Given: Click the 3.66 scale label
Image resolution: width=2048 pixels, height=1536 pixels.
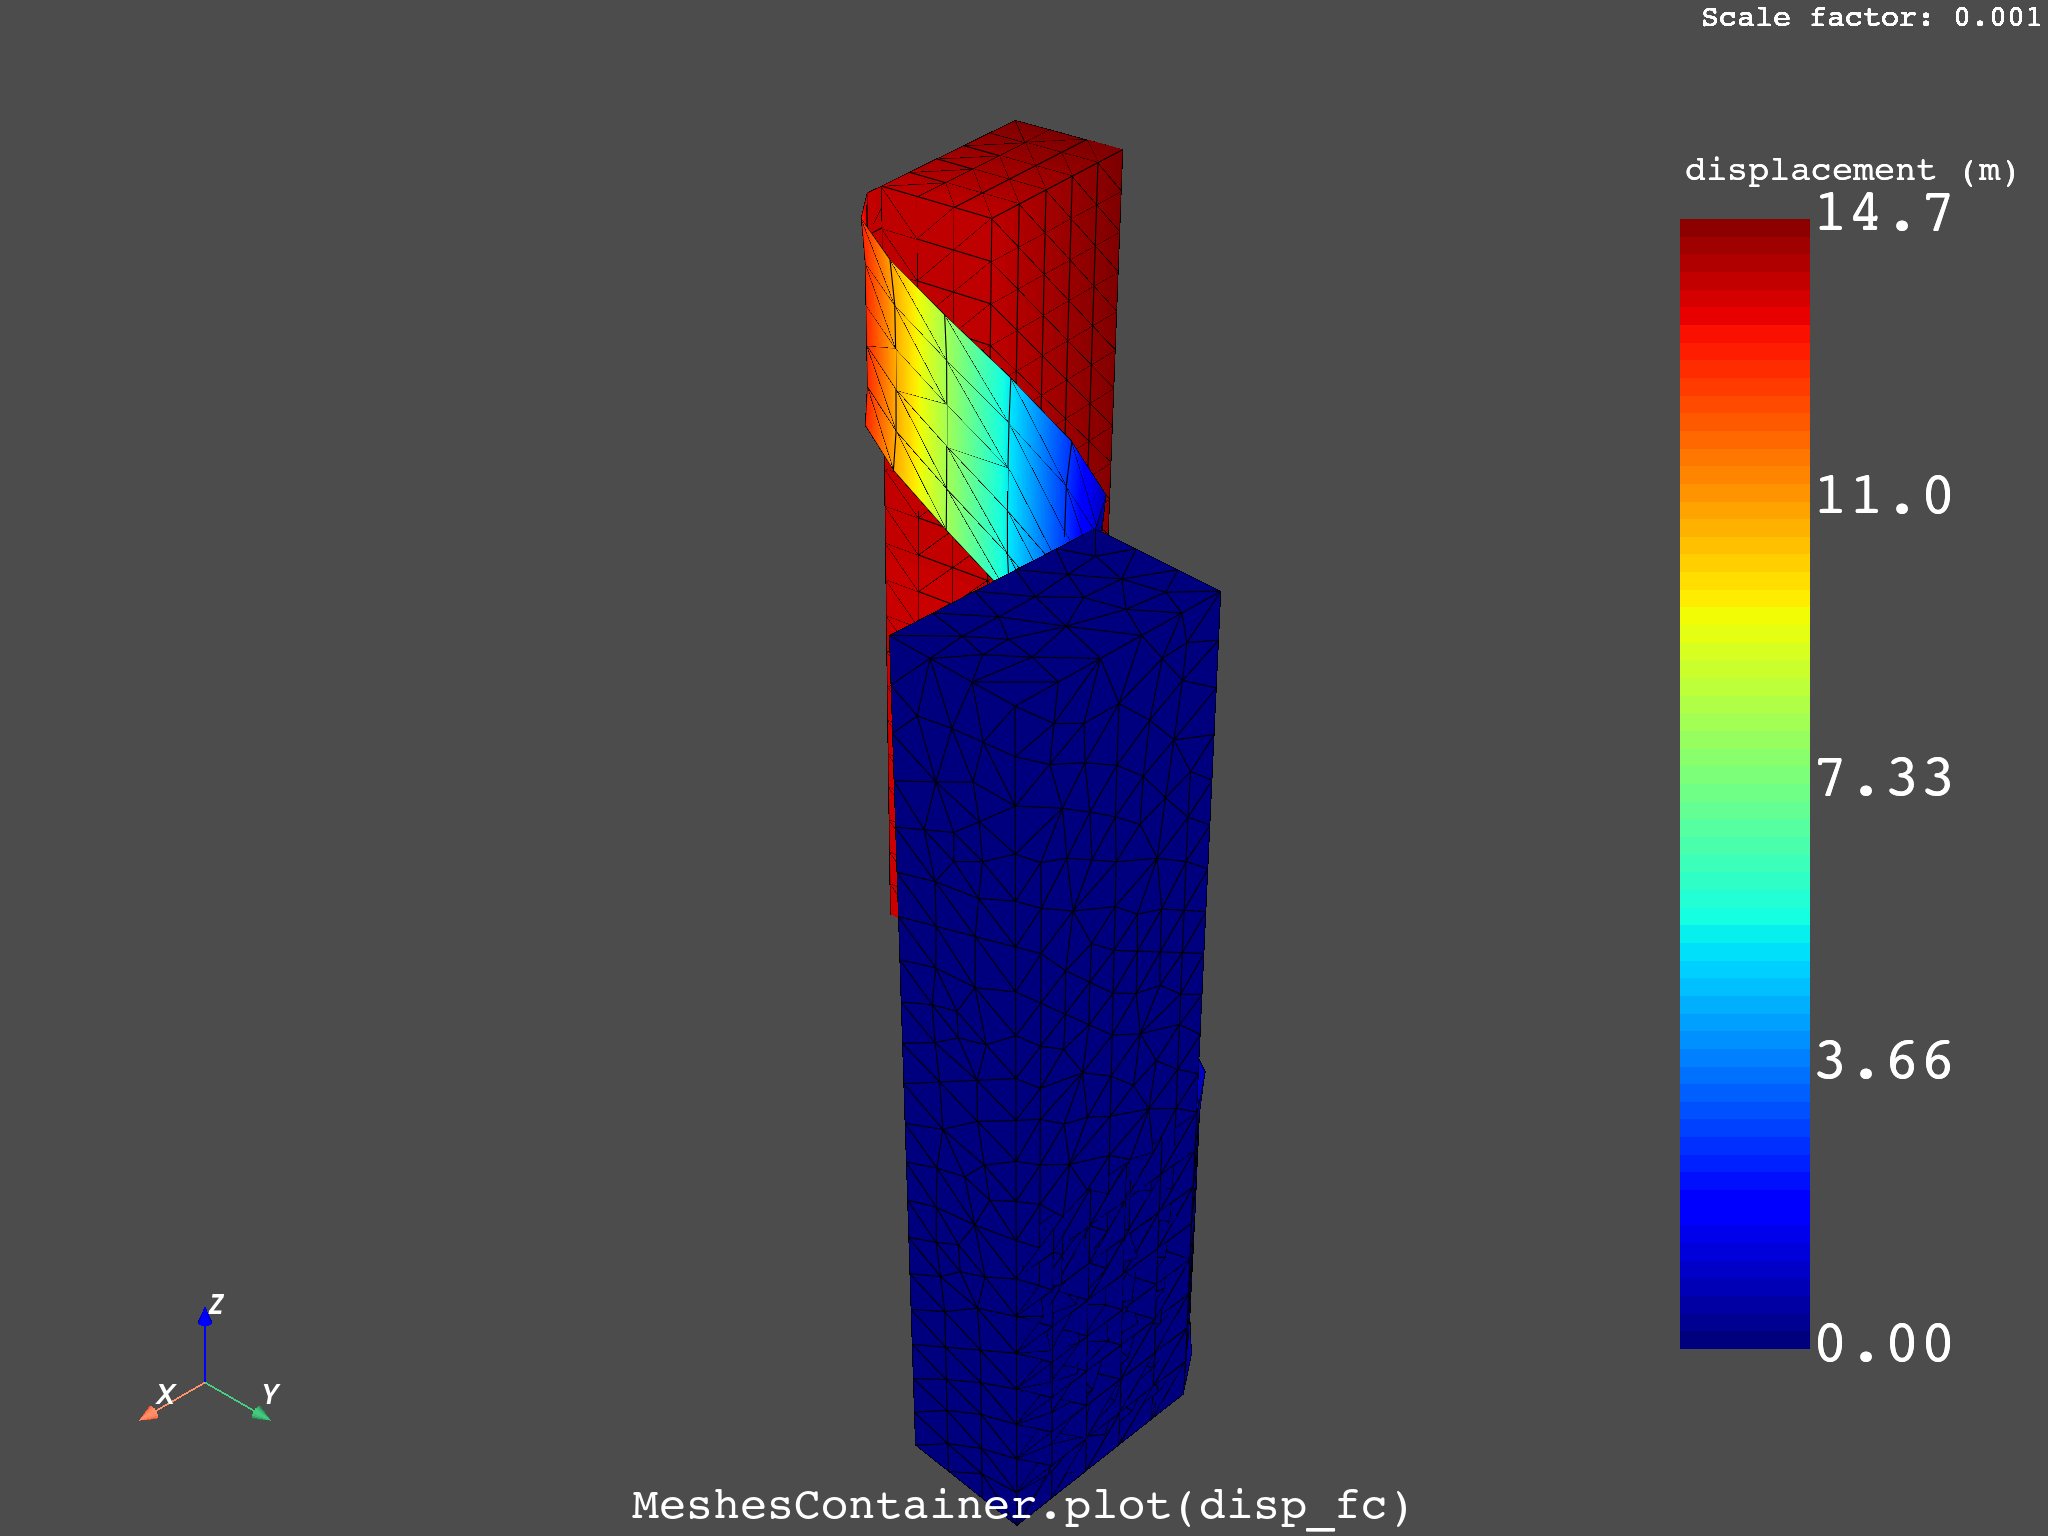Looking at the screenshot, I should (1883, 1061).
